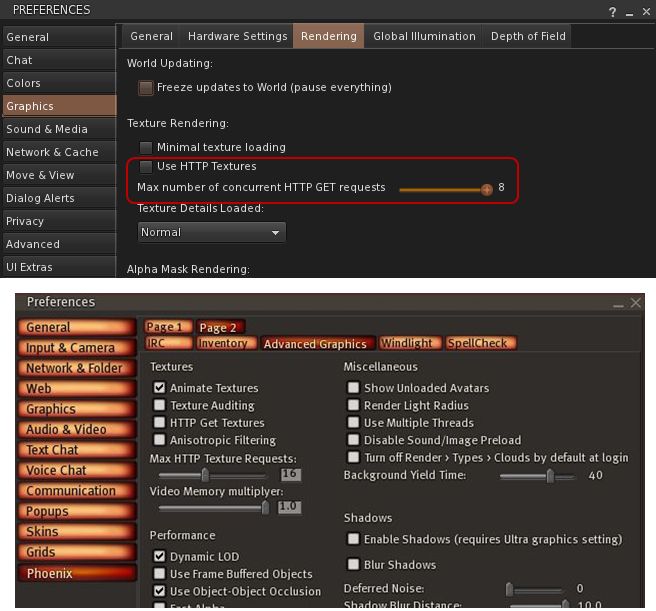
Task: Open Network & Cache preferences
Action: (52, 152)
